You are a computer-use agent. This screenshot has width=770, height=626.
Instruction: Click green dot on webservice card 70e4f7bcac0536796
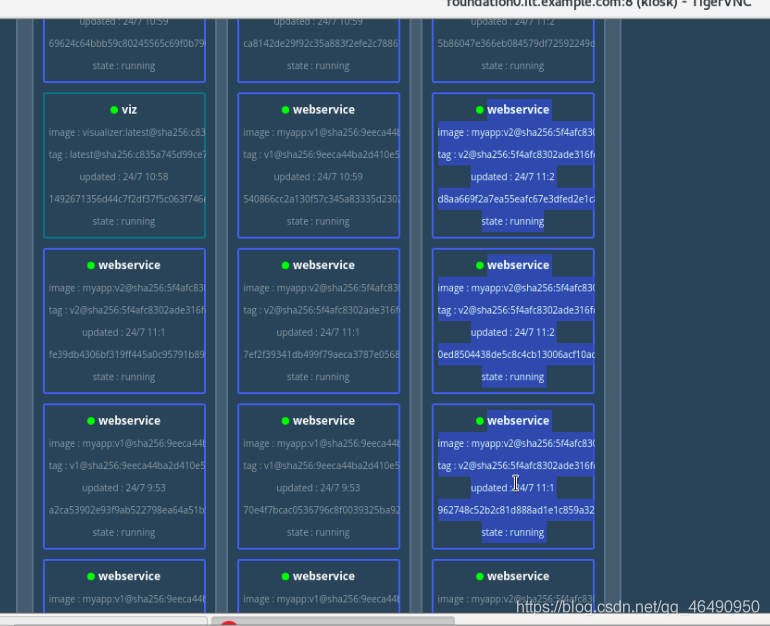click(x=285, y=421)
